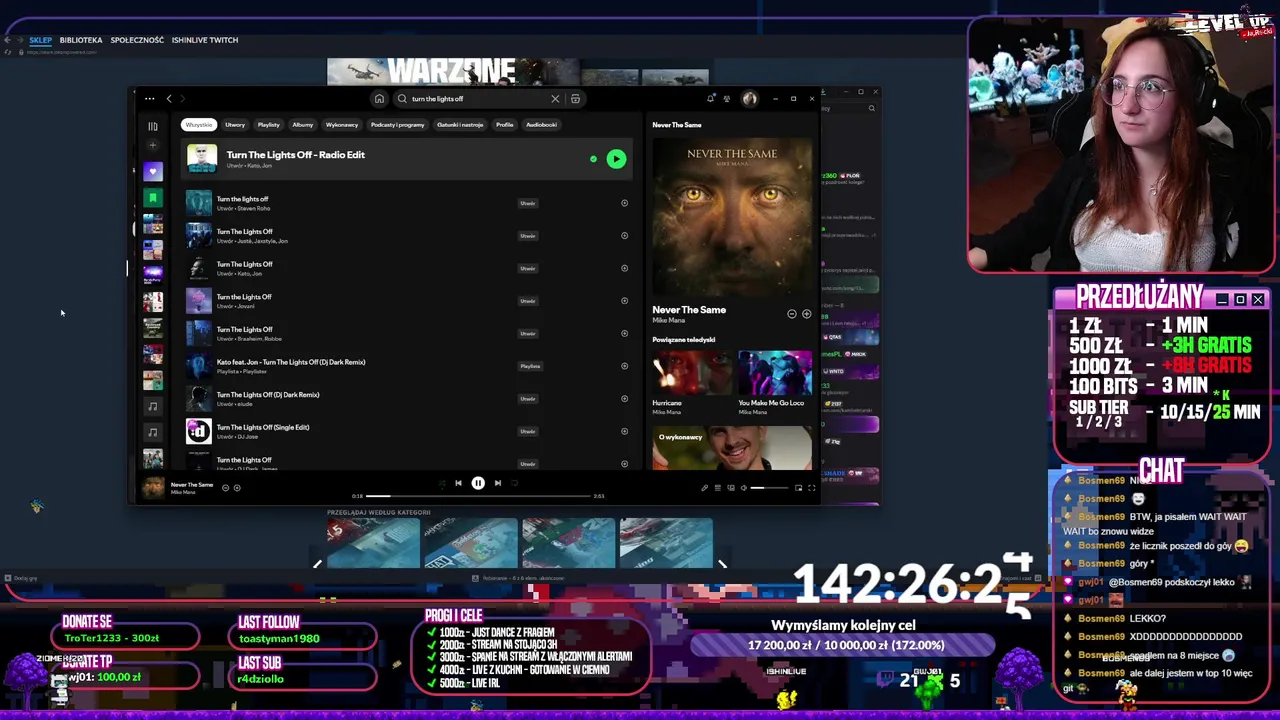Add DJ Jose Single Edit to library
Screen dimensions: 1280x720
(624, 431)
